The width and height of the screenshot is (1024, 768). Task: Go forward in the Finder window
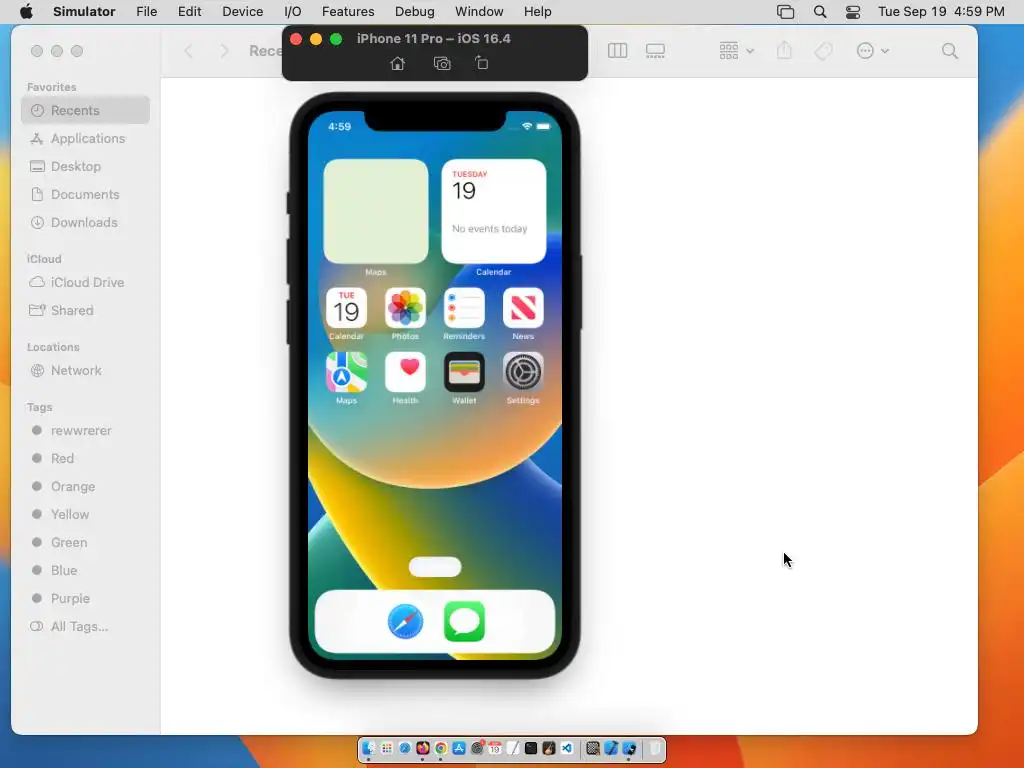(x=225, y=51)
